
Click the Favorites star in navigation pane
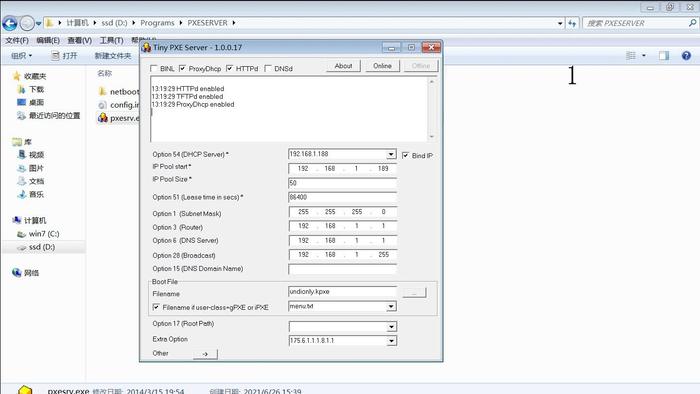coord(17,76)
